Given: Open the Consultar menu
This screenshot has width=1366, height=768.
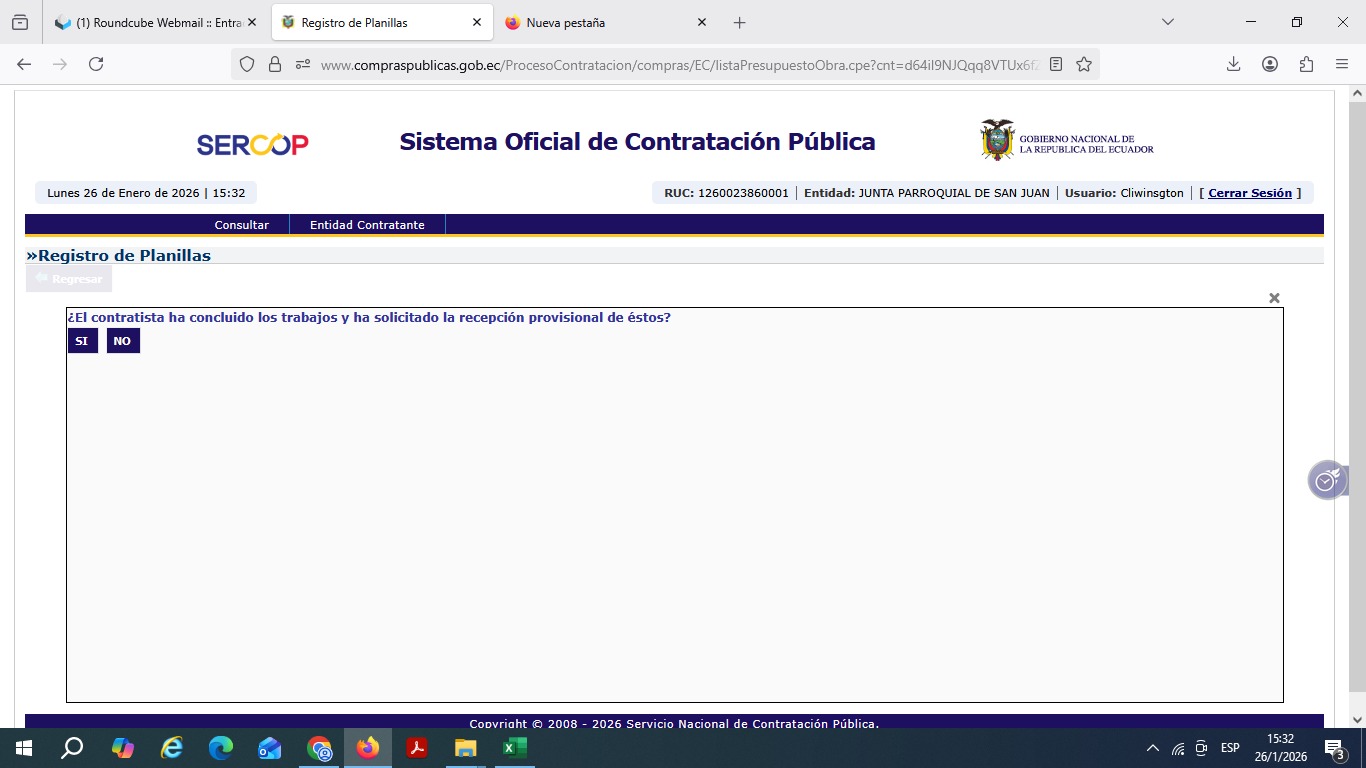Looking at the screenshot, I should (x=241, y=225).
